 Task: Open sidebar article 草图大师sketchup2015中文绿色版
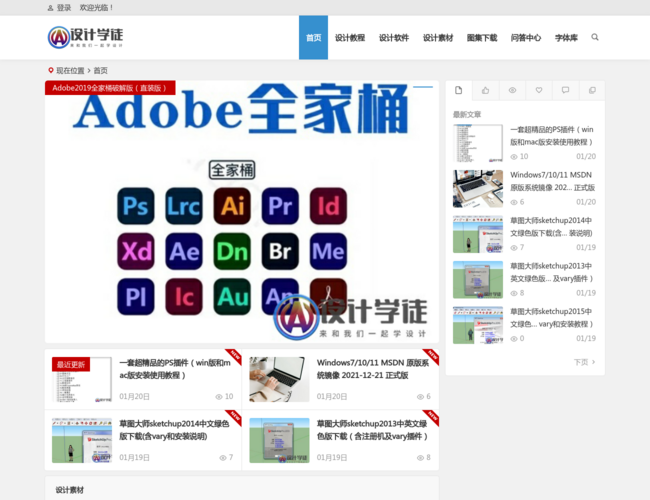[552, 318]
